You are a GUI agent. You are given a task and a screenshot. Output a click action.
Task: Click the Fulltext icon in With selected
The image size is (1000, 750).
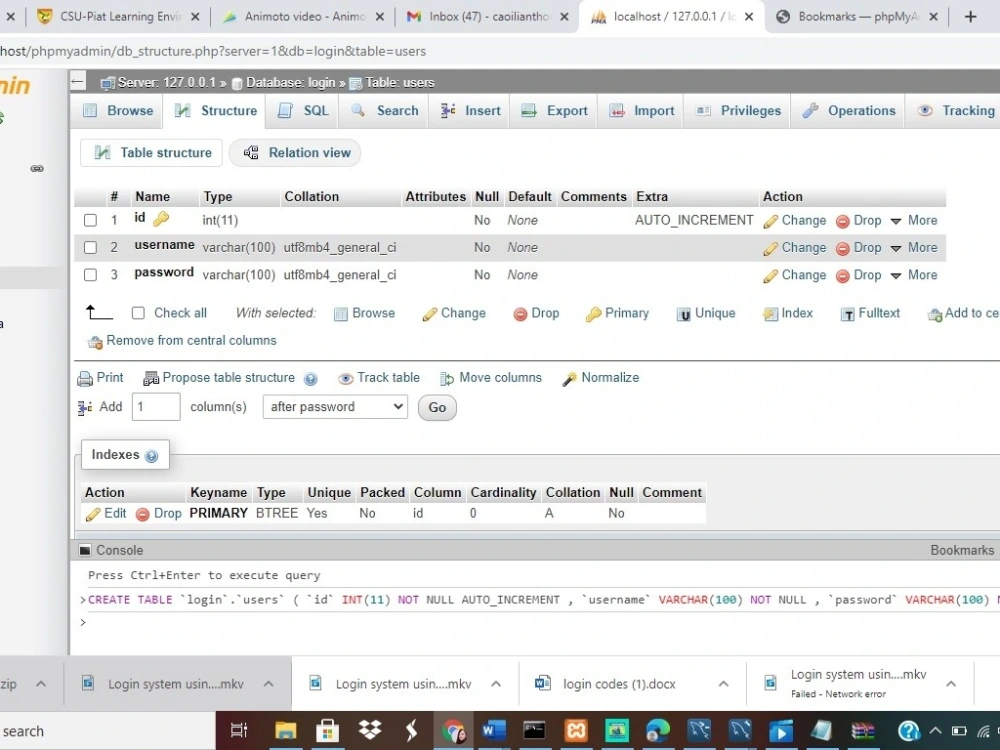[848, 314]
